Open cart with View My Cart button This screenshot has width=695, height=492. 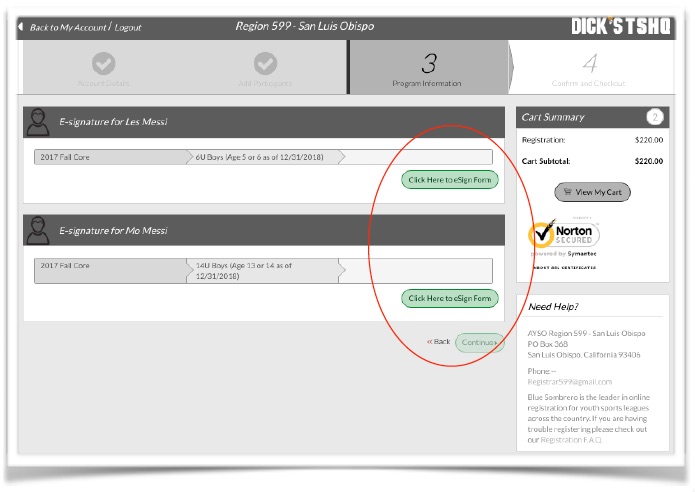pyautogui.click(x=593, y=192)
